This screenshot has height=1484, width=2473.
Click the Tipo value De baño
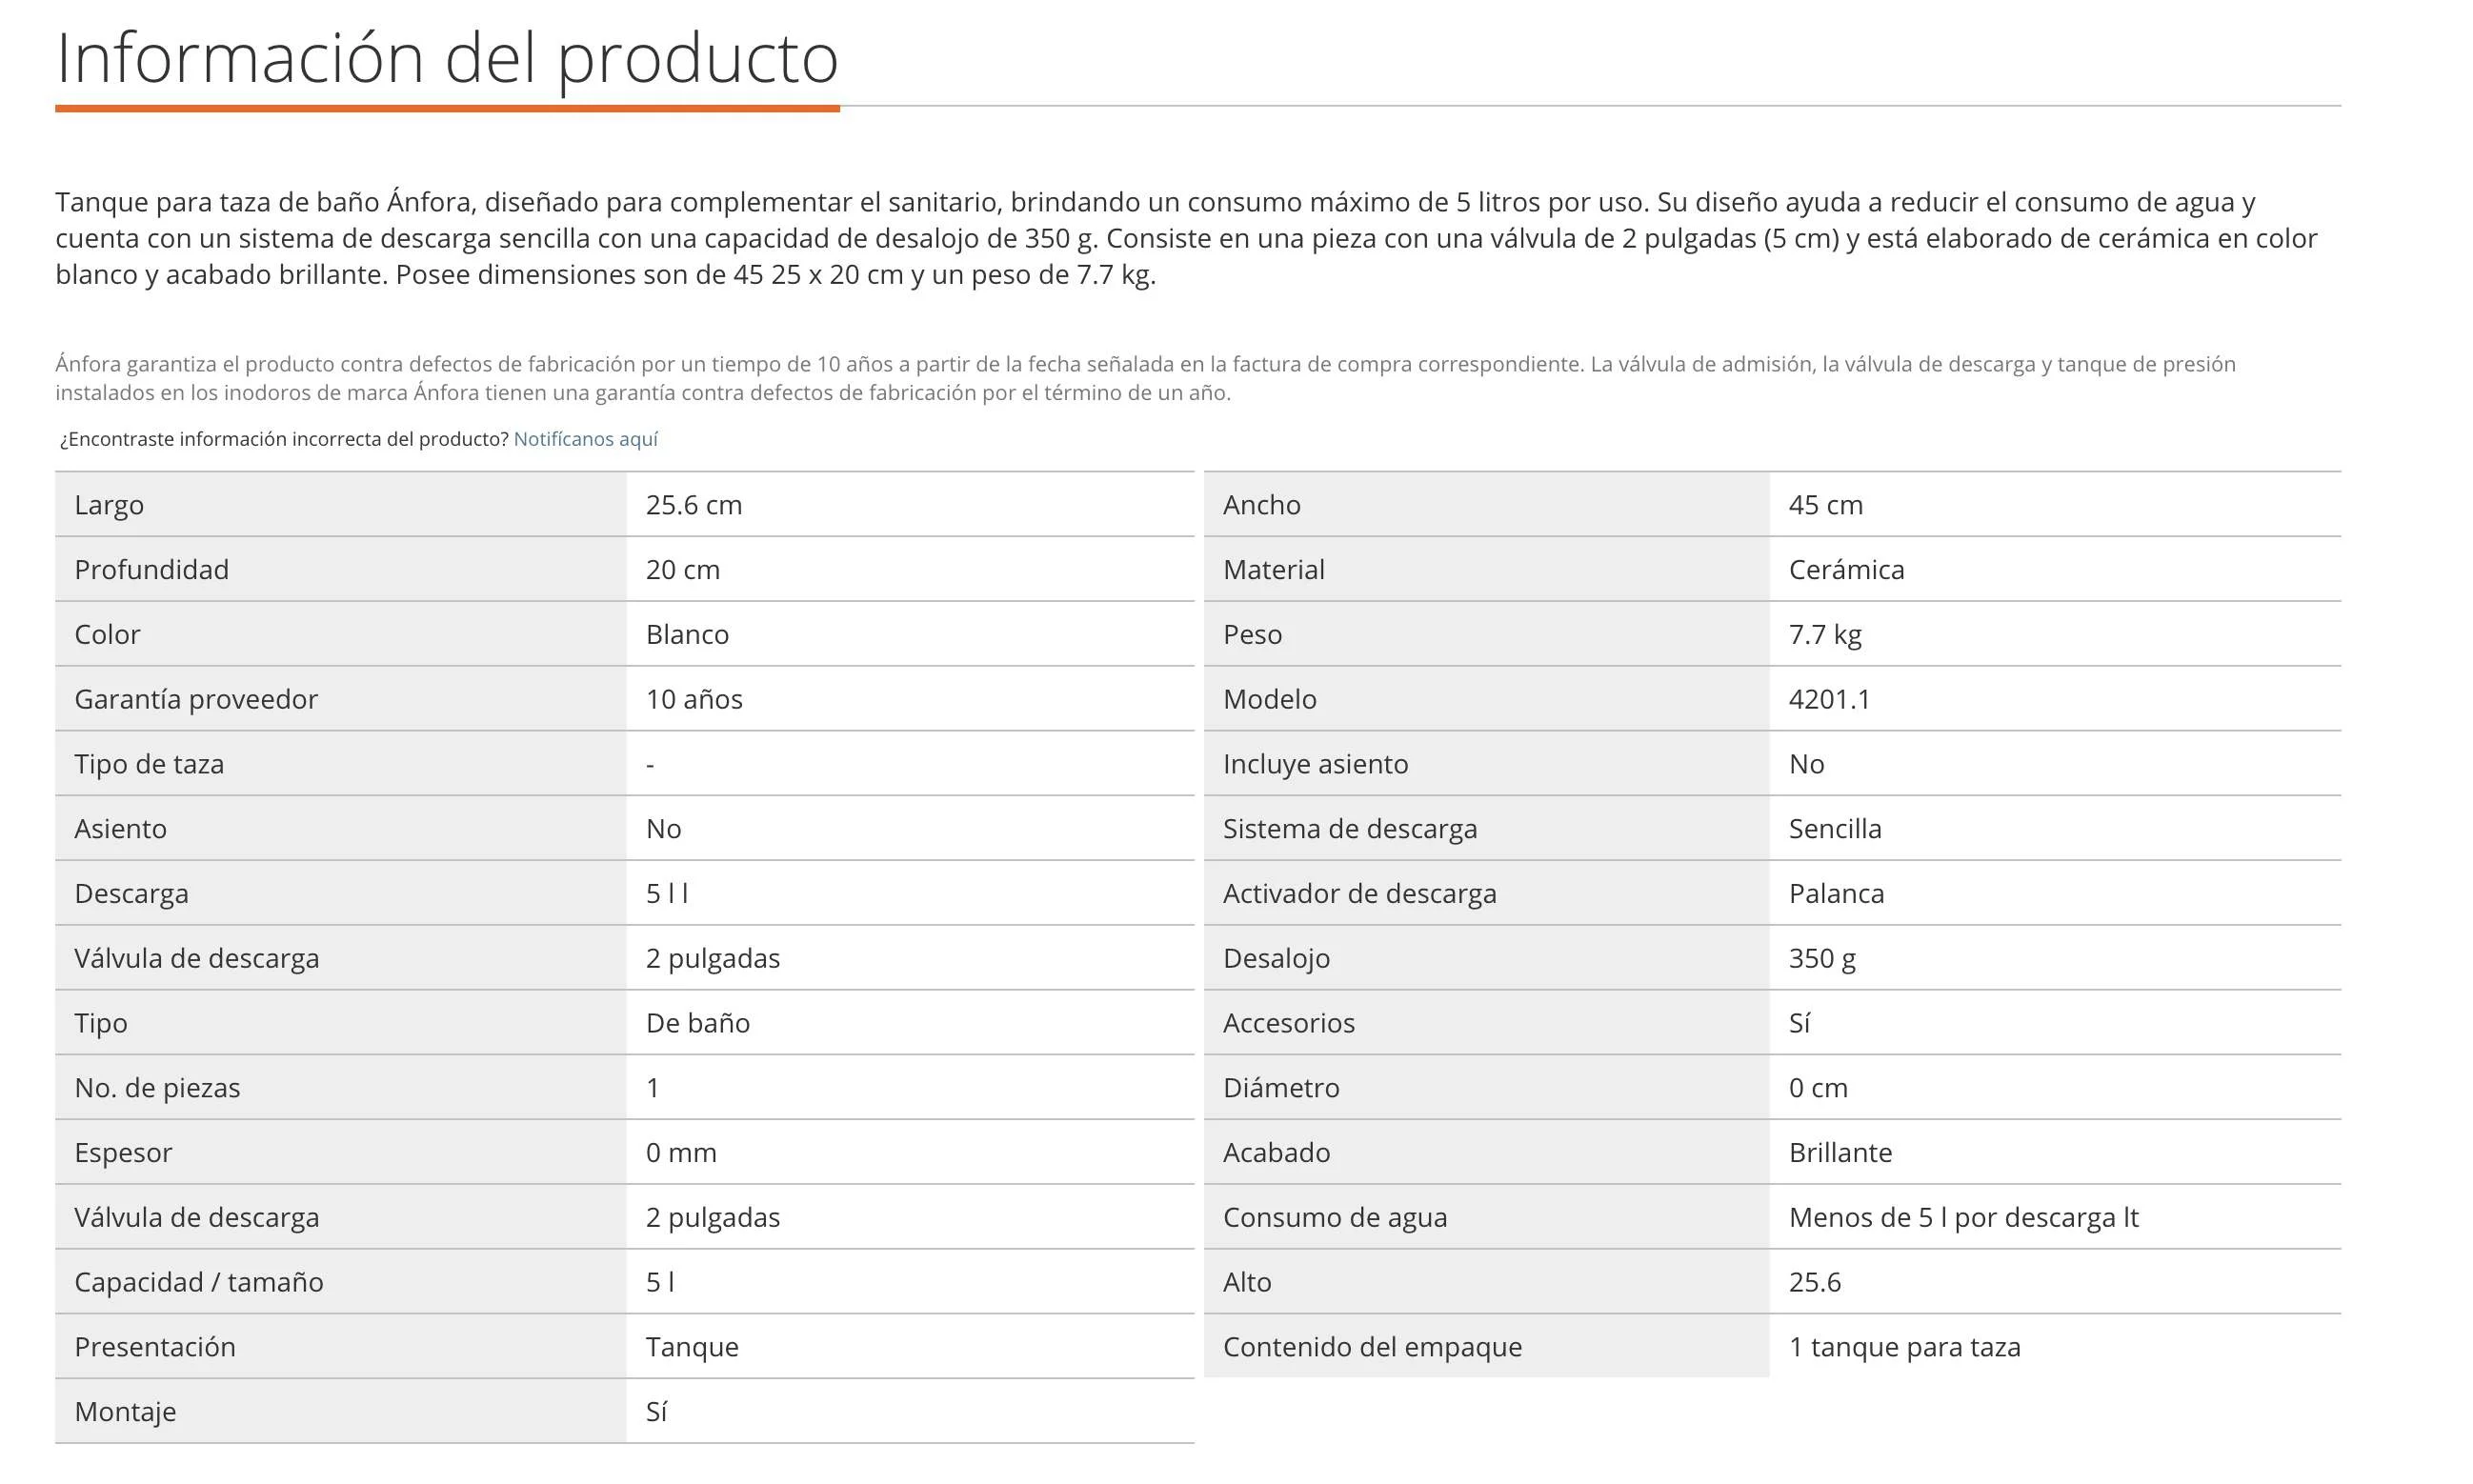coord(698,1023)
